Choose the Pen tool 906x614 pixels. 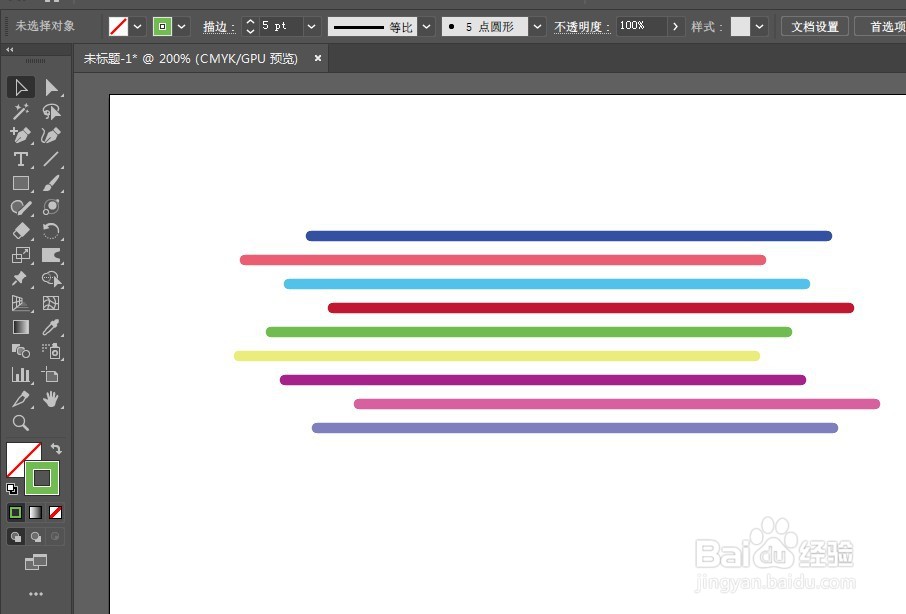(20, 135)
